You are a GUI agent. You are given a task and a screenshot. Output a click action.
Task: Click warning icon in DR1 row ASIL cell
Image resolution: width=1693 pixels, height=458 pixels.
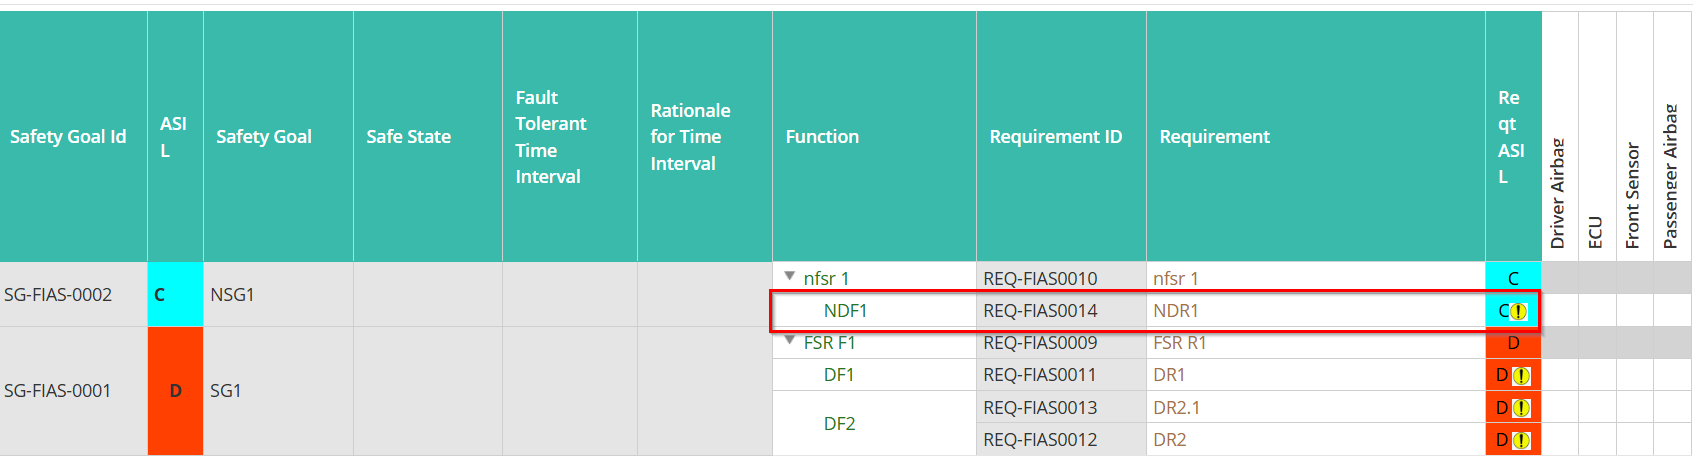tap(1521, 376)
